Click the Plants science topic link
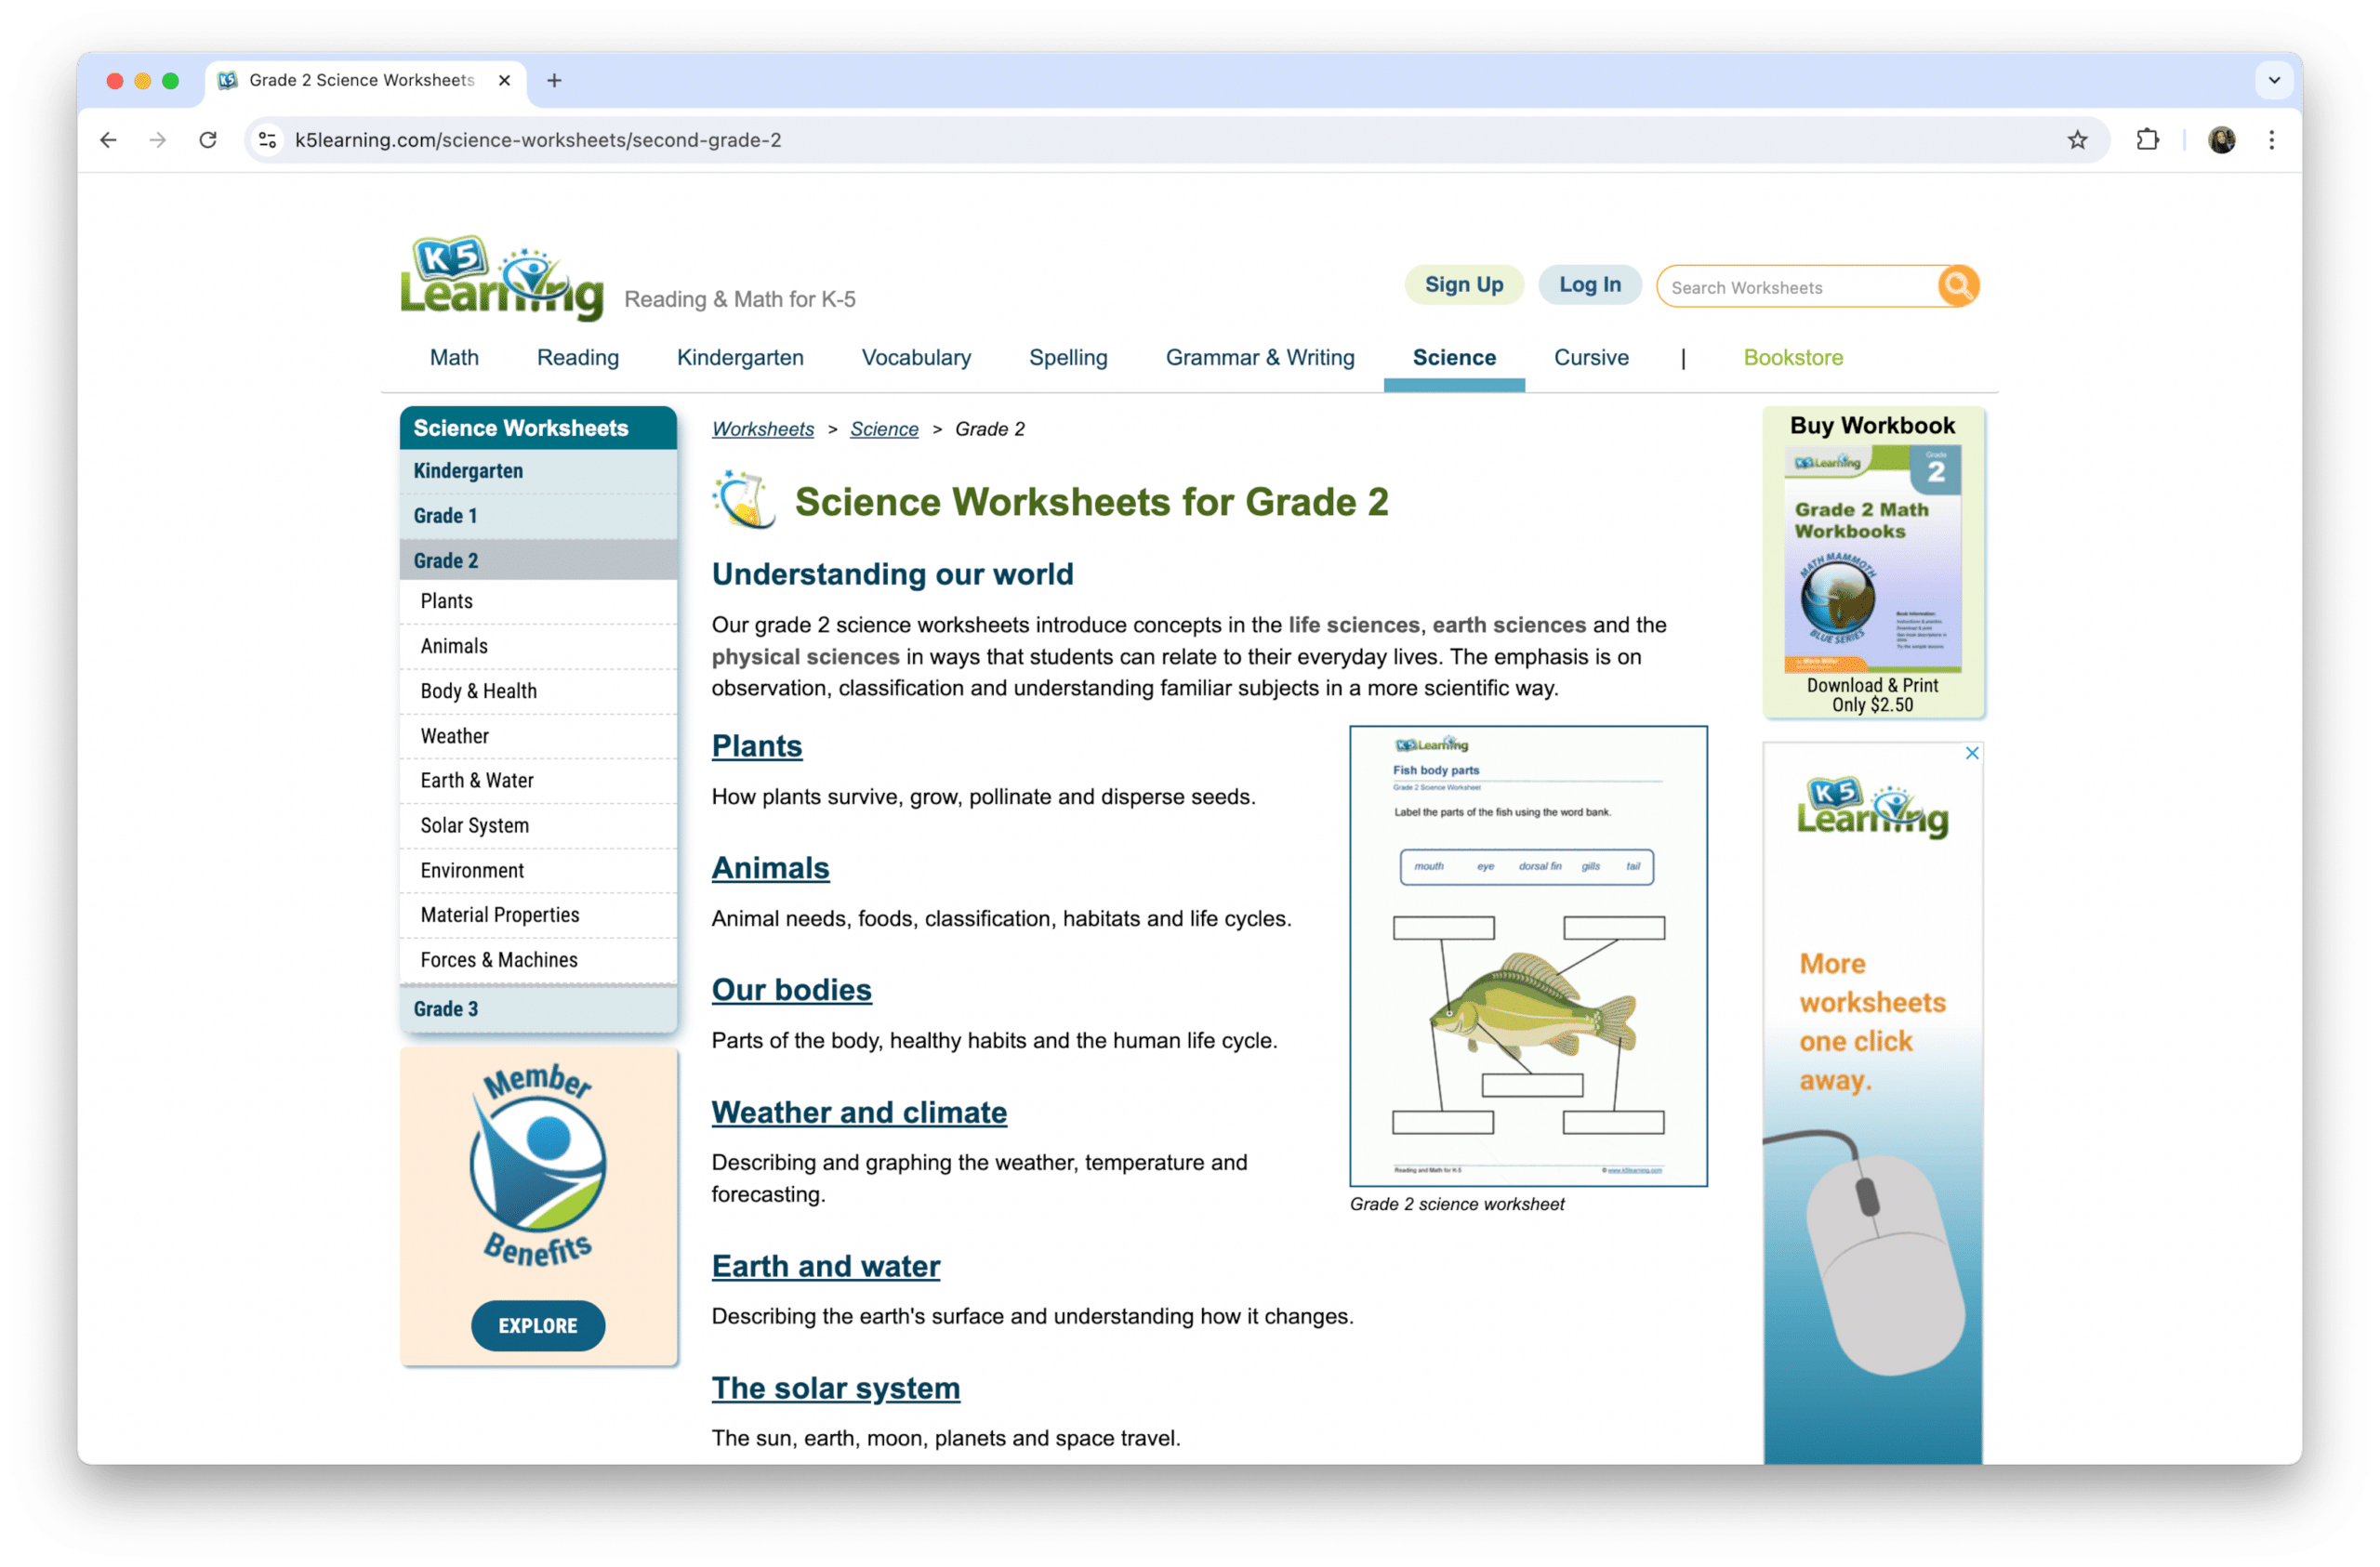 click(757, 745)
